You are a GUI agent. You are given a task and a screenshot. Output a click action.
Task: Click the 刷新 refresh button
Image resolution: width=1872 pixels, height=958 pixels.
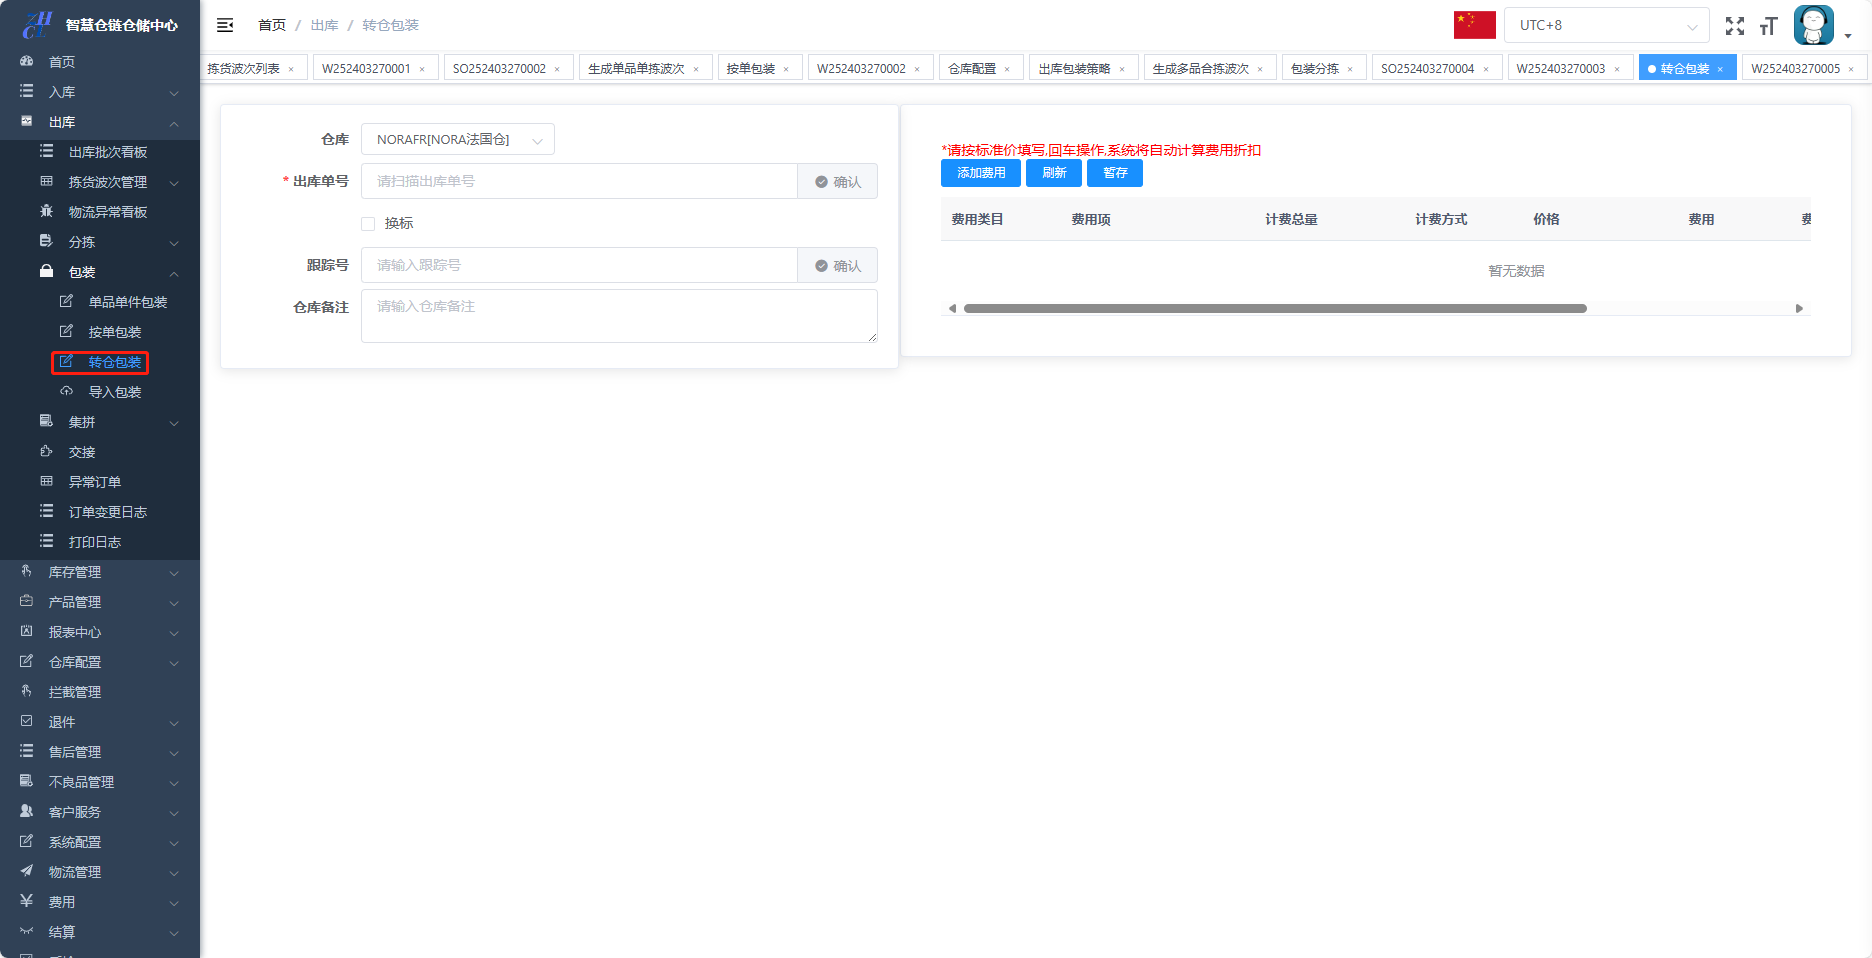click(1053, 173)
